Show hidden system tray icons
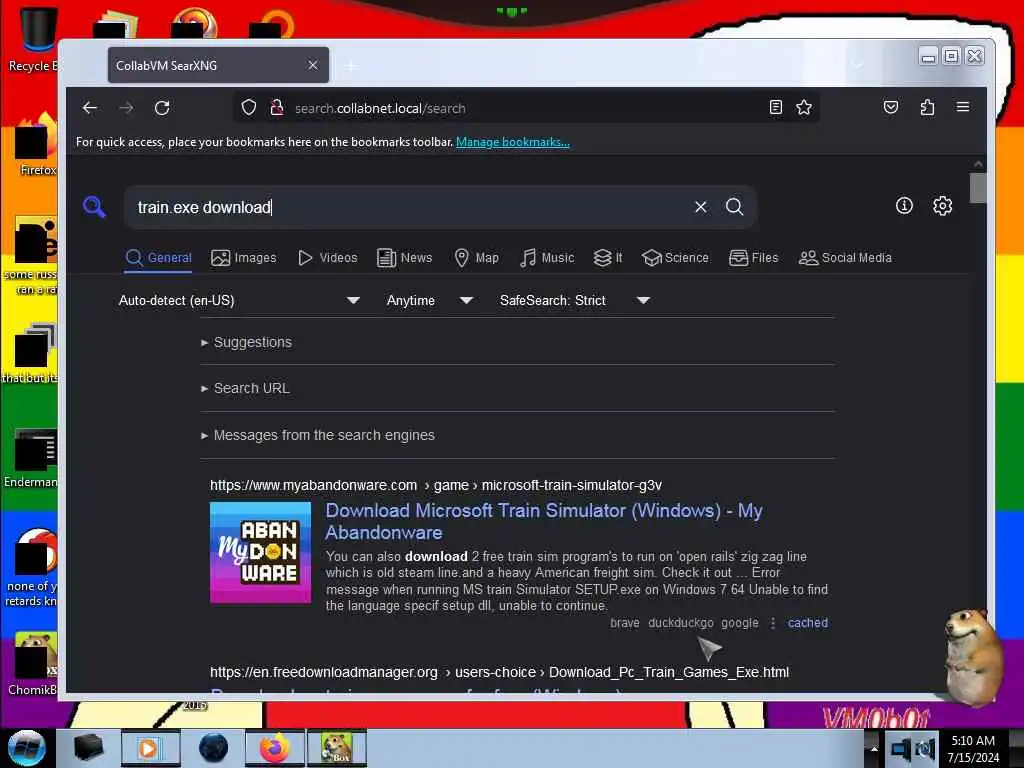This screenshot has height=768, width=1024. pyautogui.click(x=873, y=748)
